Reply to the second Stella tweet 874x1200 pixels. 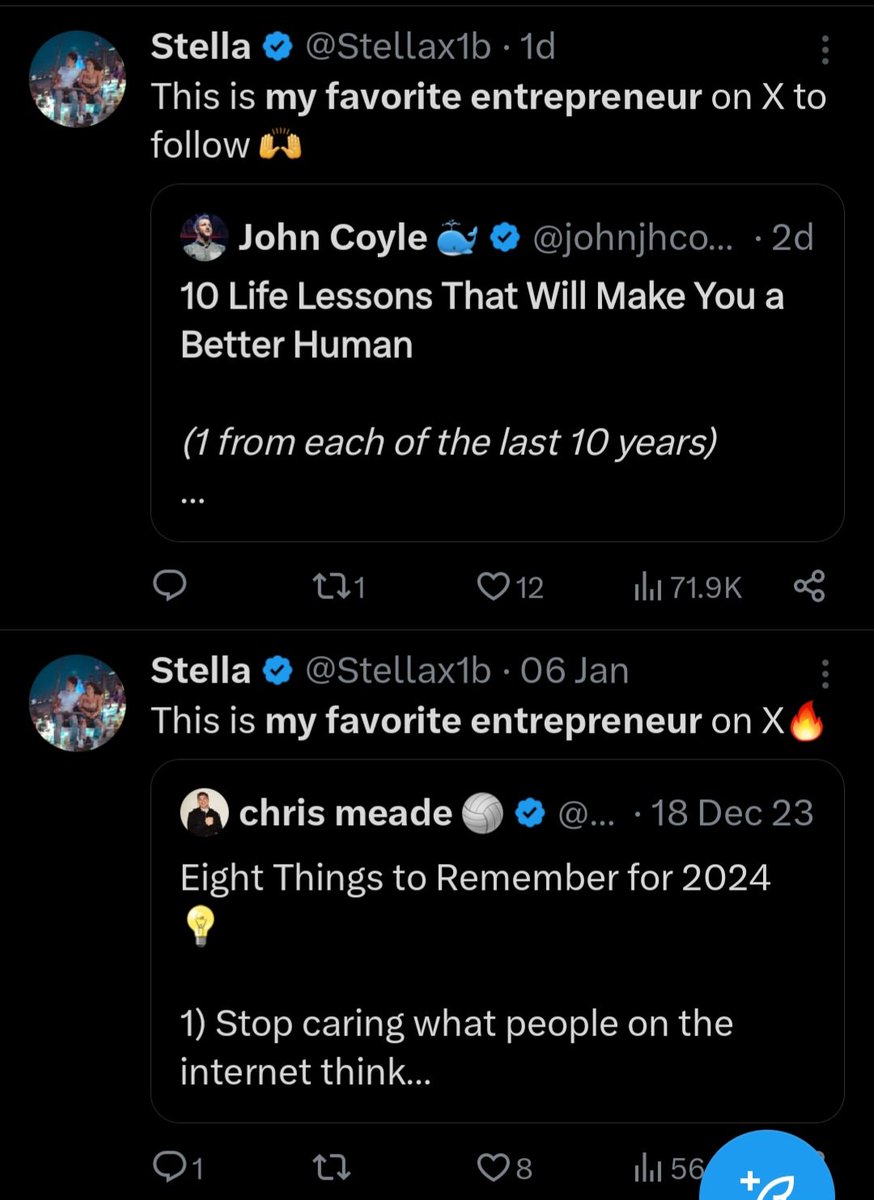(x=179, y=1166)
